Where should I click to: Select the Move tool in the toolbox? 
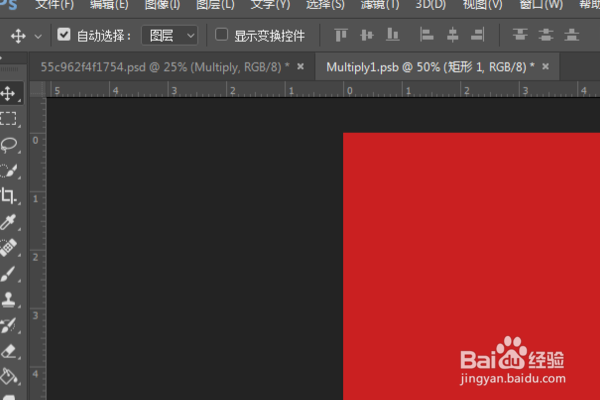click(8, 93)
